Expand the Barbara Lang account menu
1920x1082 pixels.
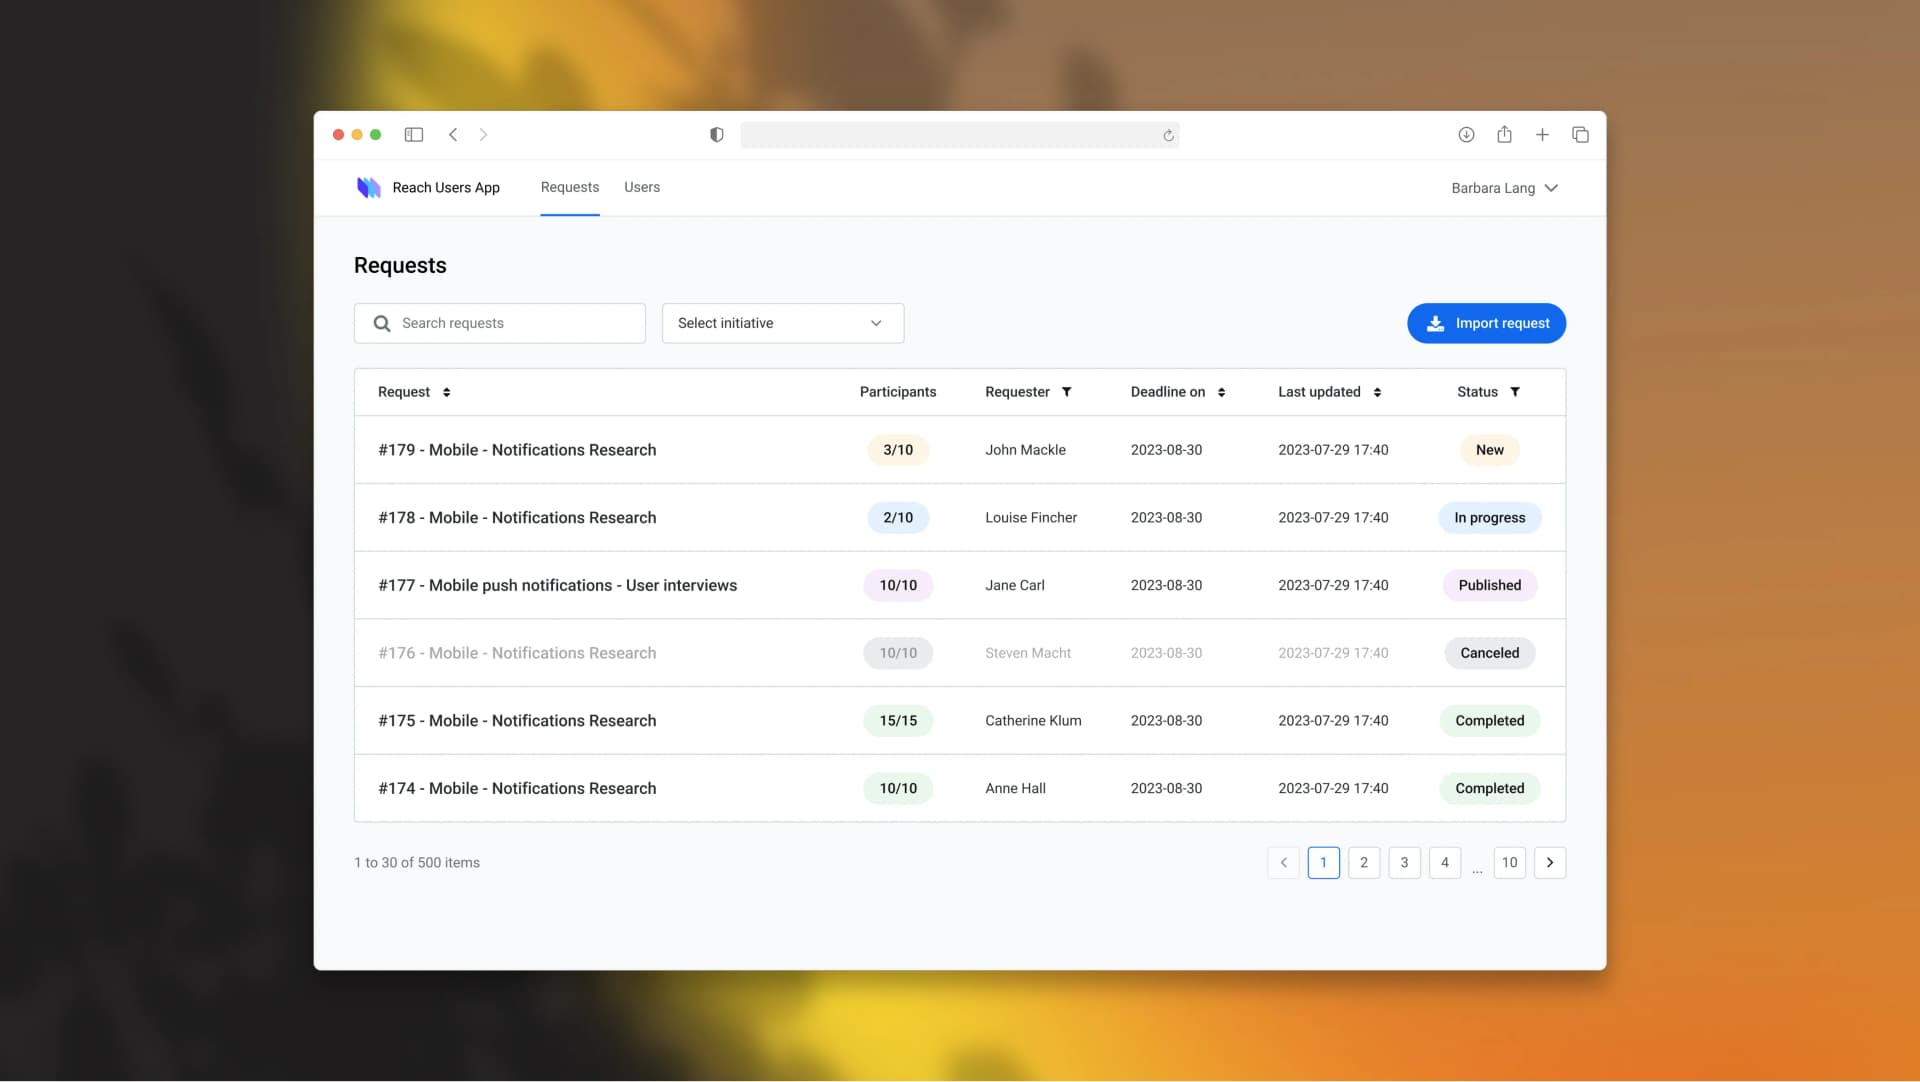tap(1504, 189)
